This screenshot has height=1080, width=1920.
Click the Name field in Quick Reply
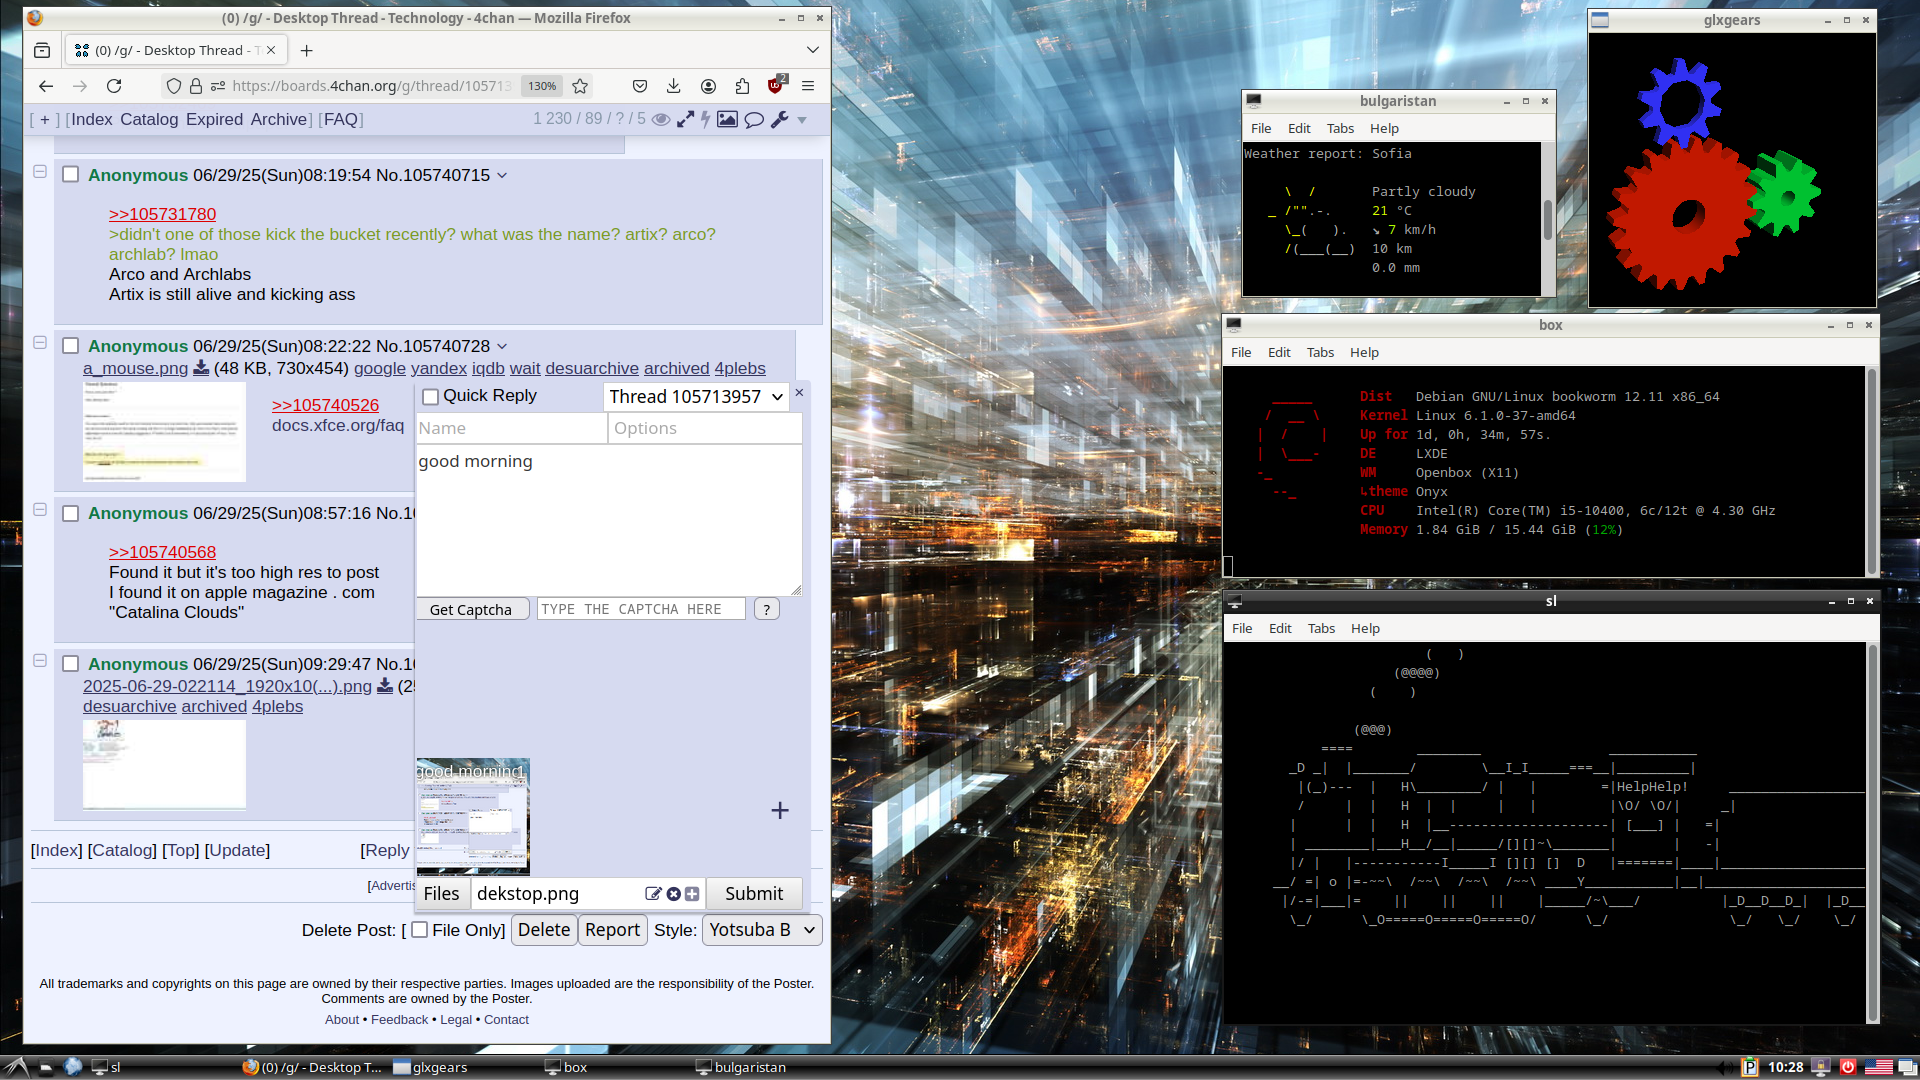[x=511, y=428]
